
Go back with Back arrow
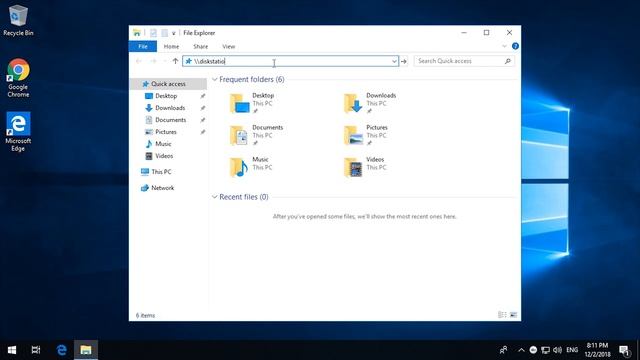[x=139, y=61]
